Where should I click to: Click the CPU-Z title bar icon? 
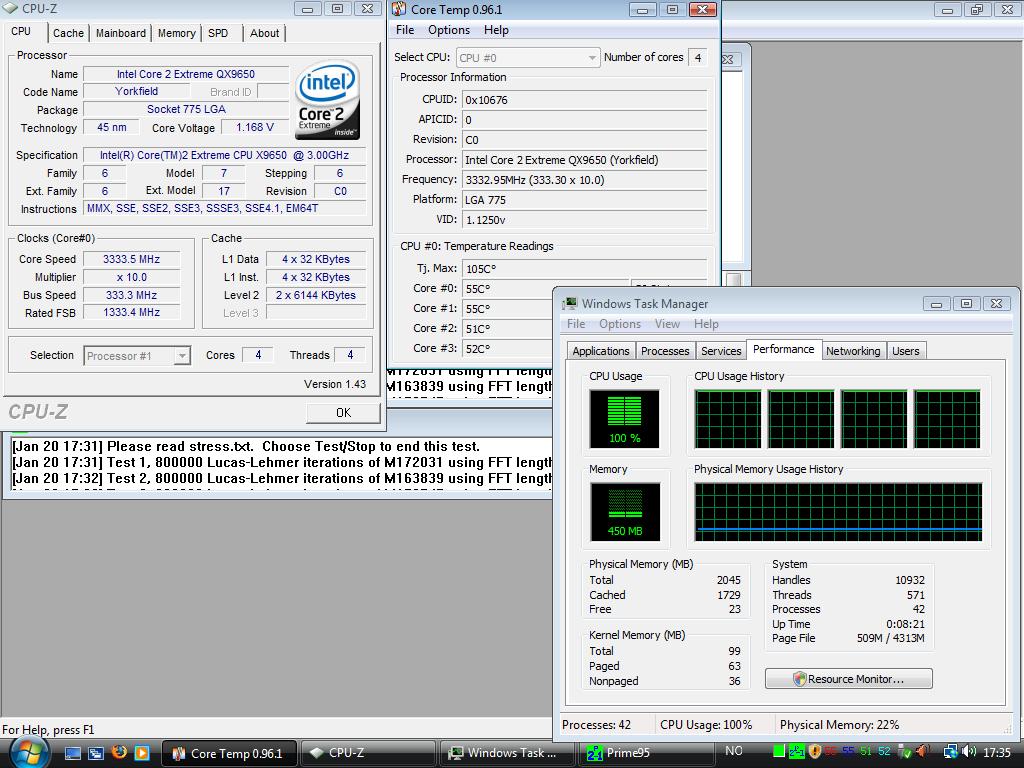(x=10, y=8)
